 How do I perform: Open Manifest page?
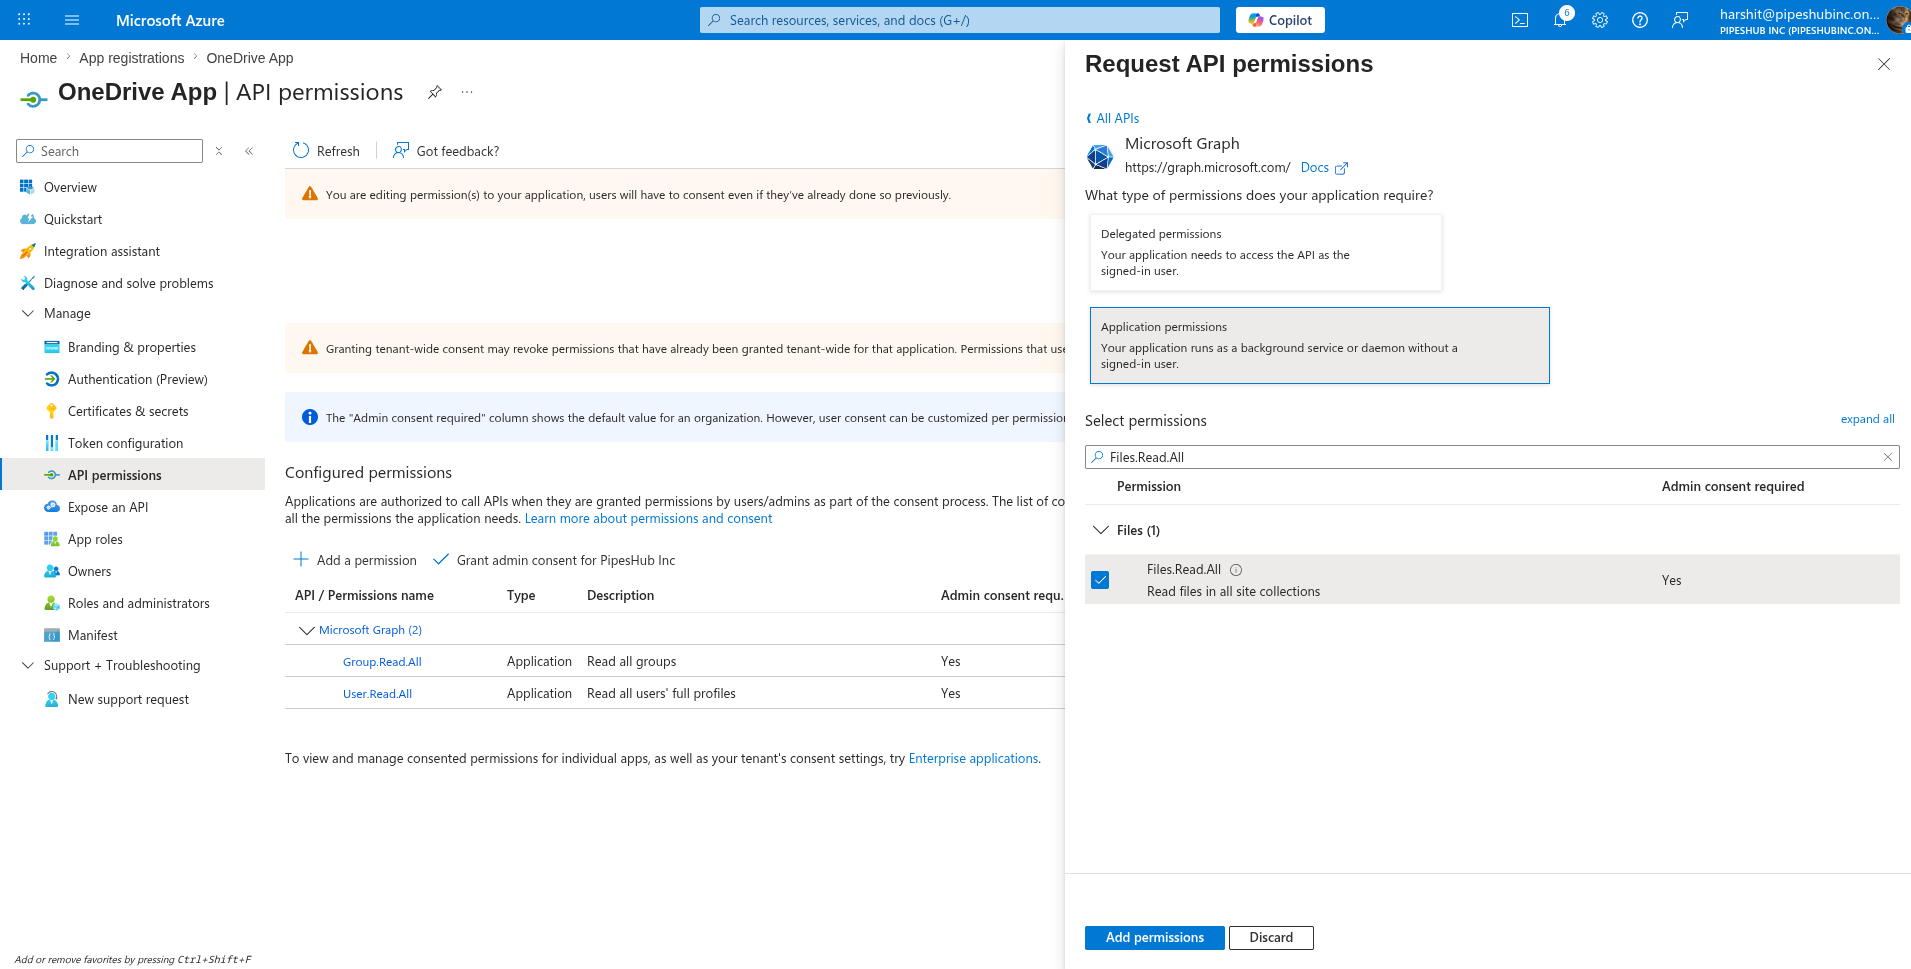pyautogui.click(x=93, y=635)
